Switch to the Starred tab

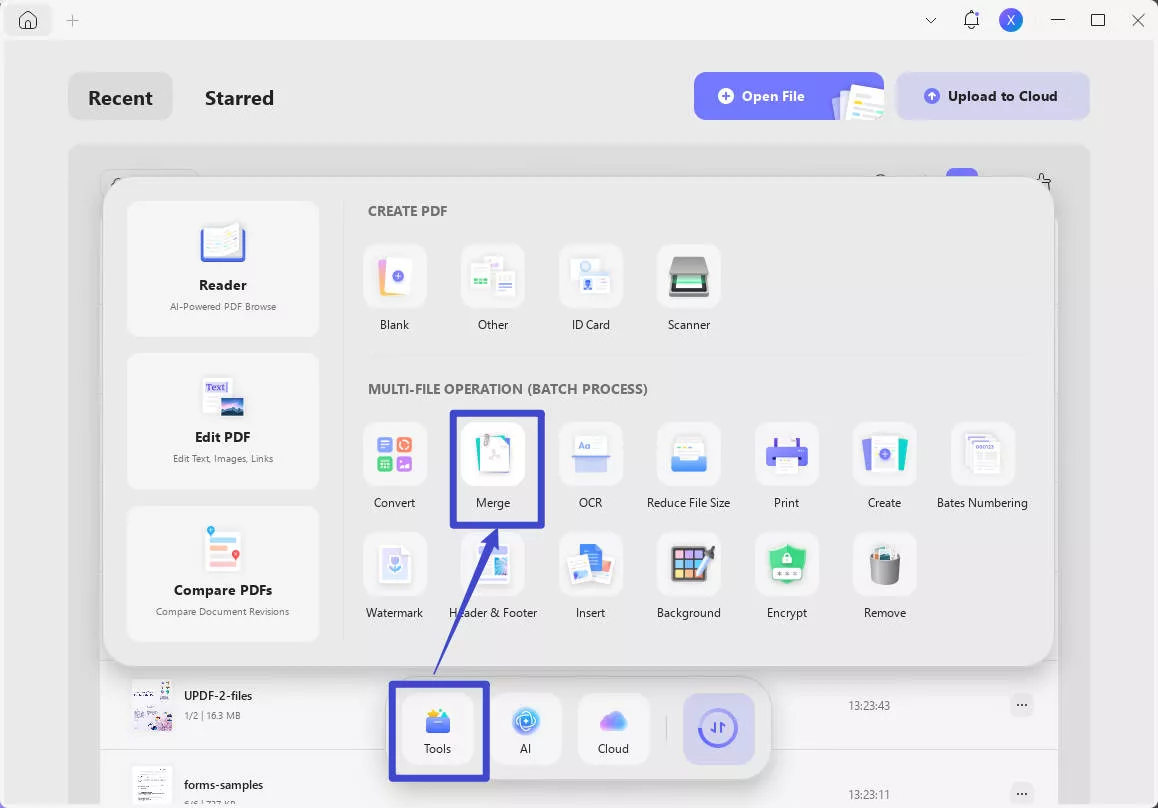point(239,97)
